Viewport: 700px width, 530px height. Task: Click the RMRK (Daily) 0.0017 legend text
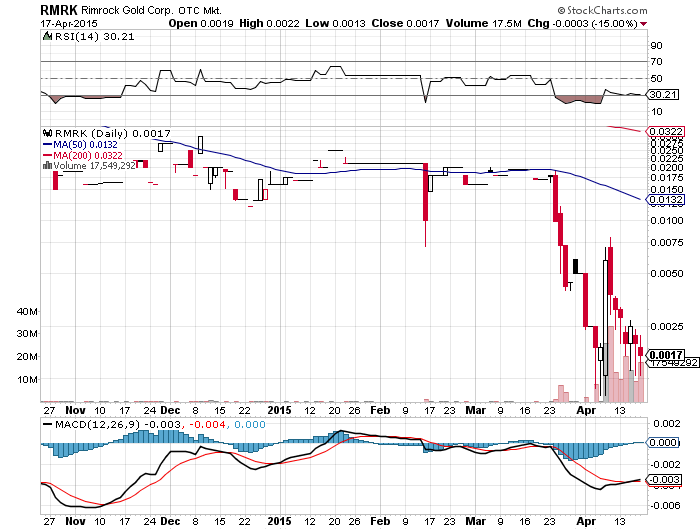point(112,133)
